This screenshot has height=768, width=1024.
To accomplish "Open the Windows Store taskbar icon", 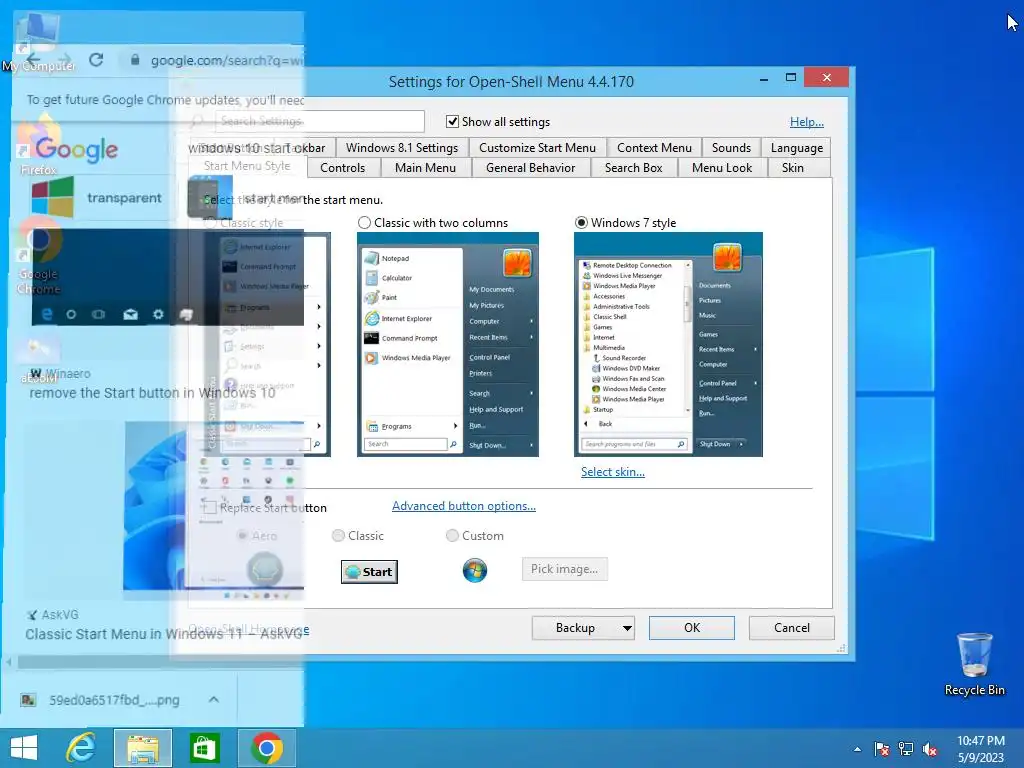I will pyautogui.click(x=204, y=748).
